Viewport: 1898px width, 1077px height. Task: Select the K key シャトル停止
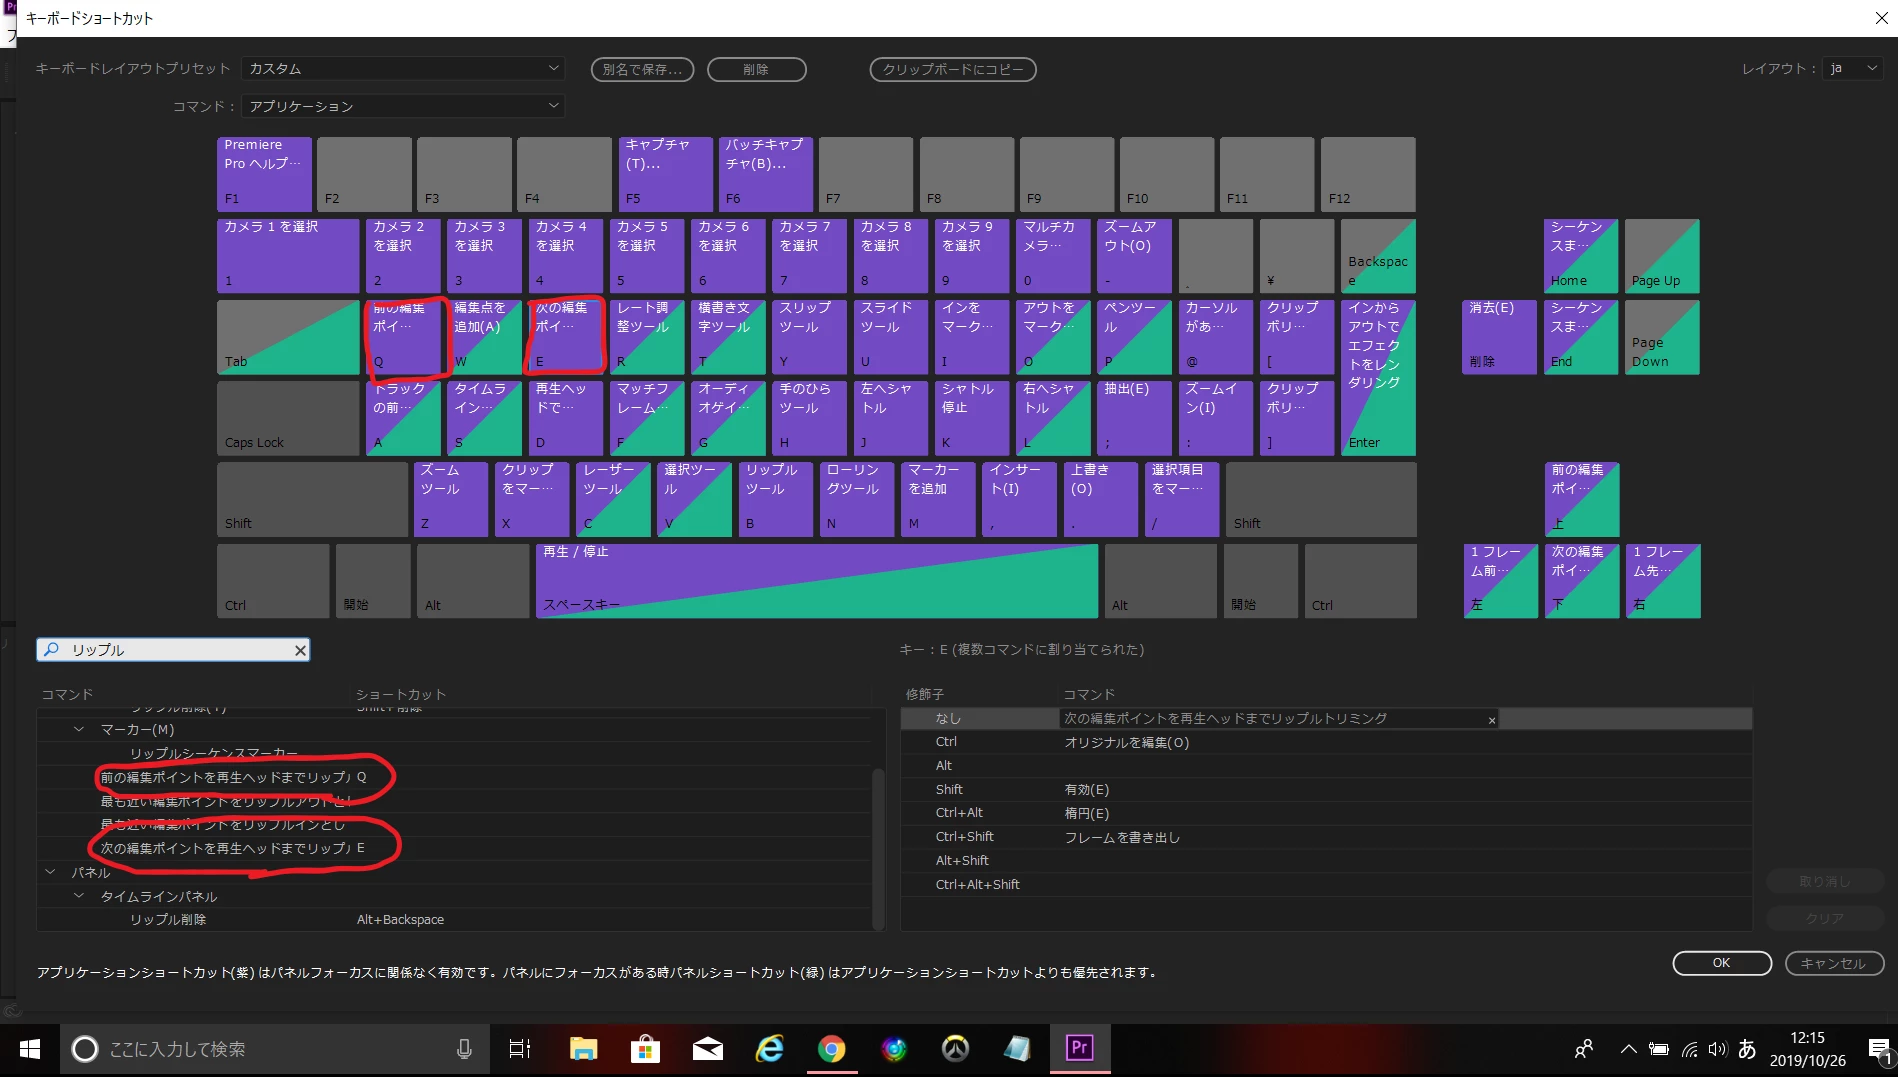[x=972, y=418]
